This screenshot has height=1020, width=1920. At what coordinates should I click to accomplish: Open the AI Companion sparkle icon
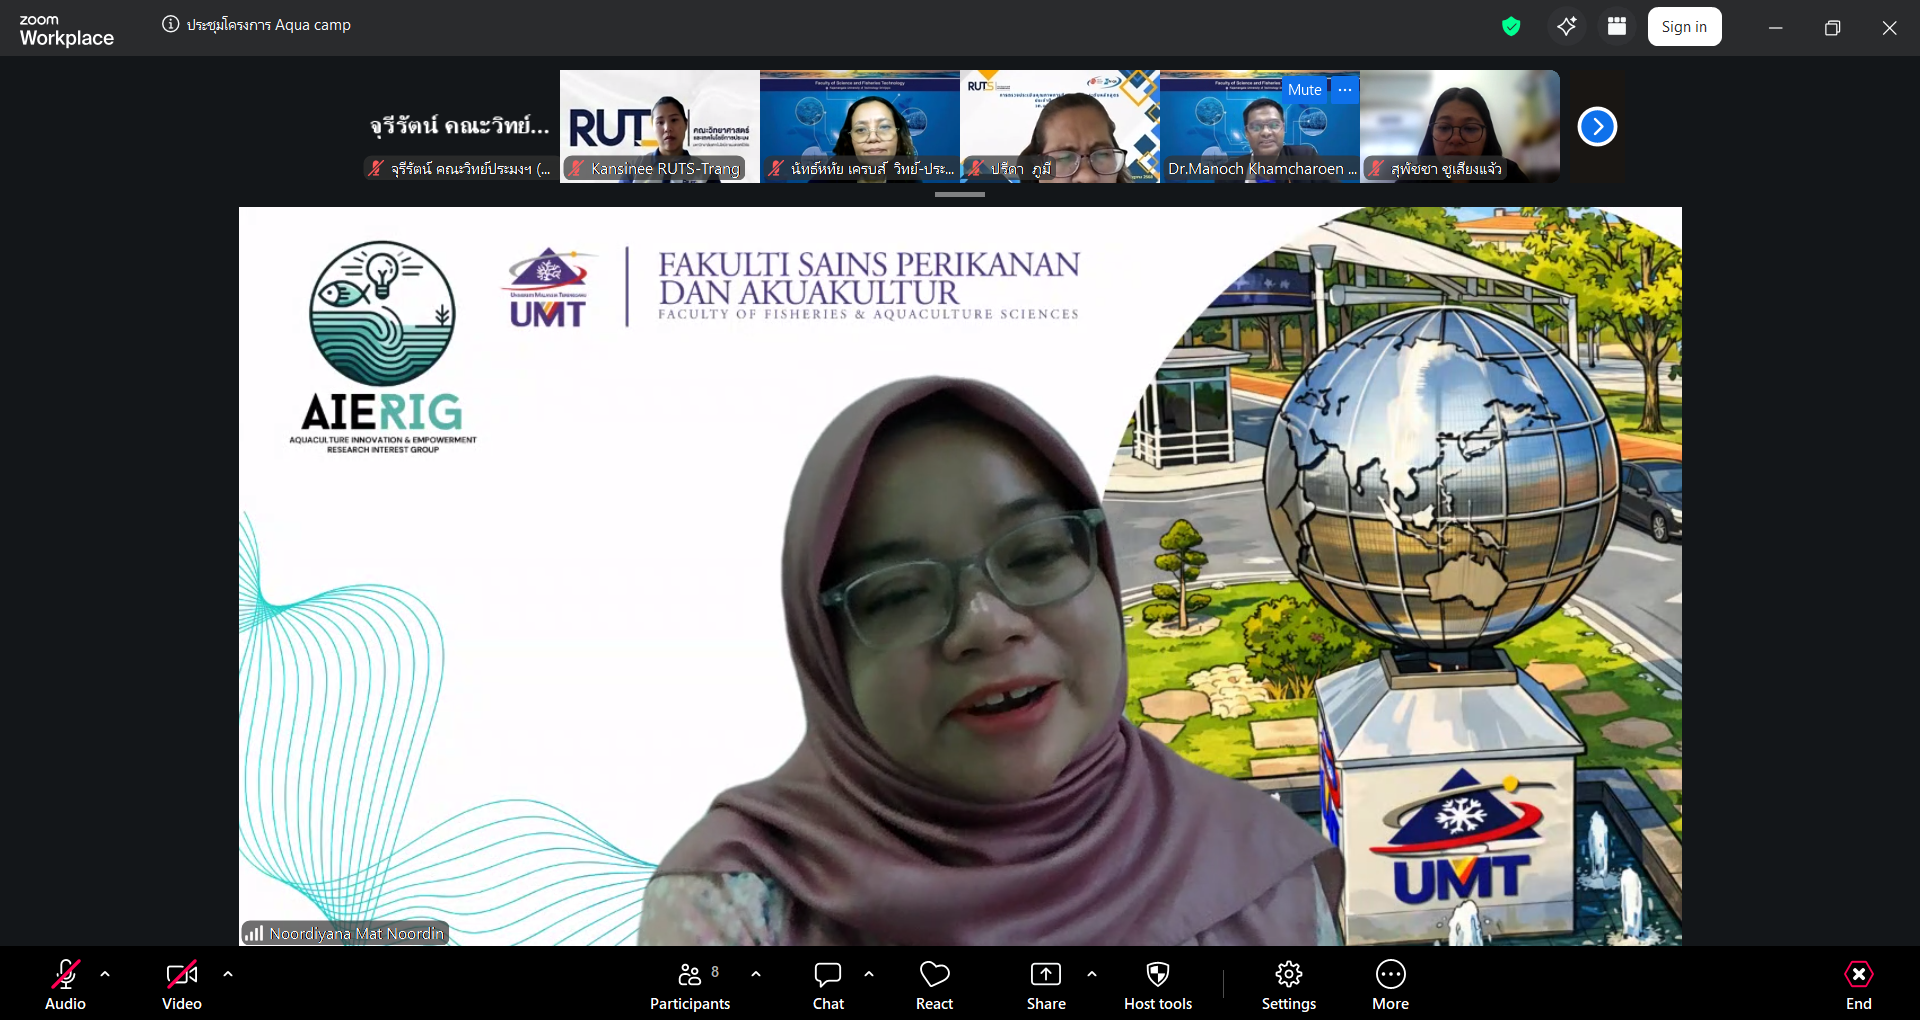[1566, 27]
